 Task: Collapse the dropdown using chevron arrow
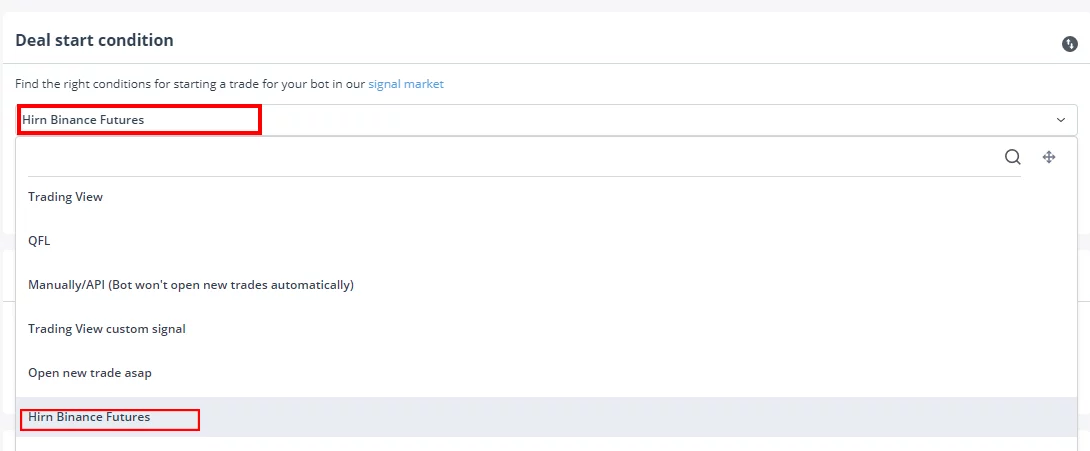(x=1061, y=120)
